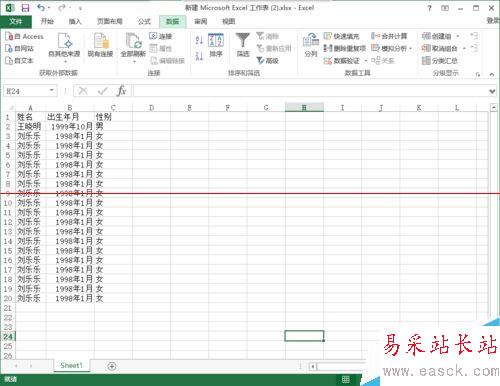The image size is (500, 386).
Task: Click vertical scrollbar up arrow
Action: pyautogui.click(x=494, y=107)
